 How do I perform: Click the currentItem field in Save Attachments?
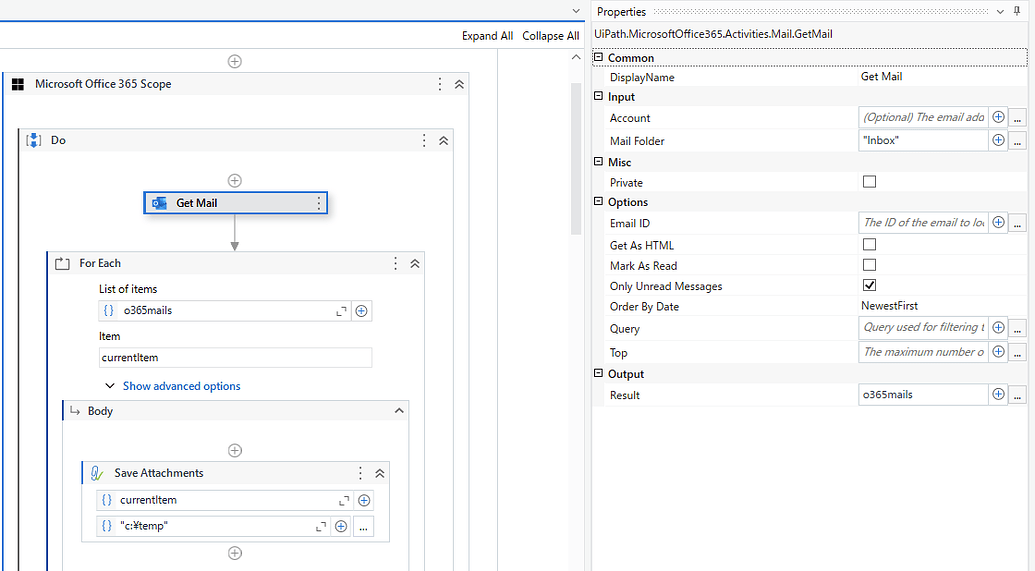224,500
